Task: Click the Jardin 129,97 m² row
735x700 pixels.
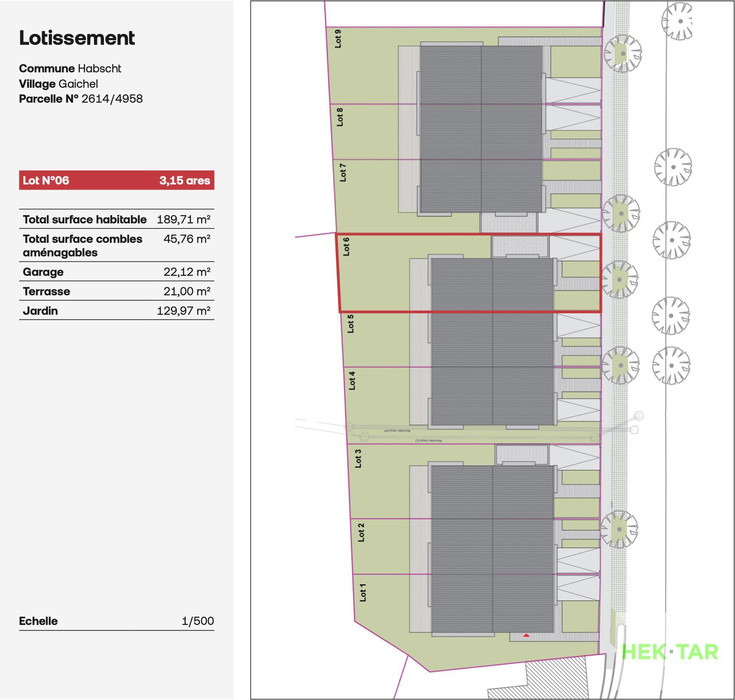Action: [116, 311]
